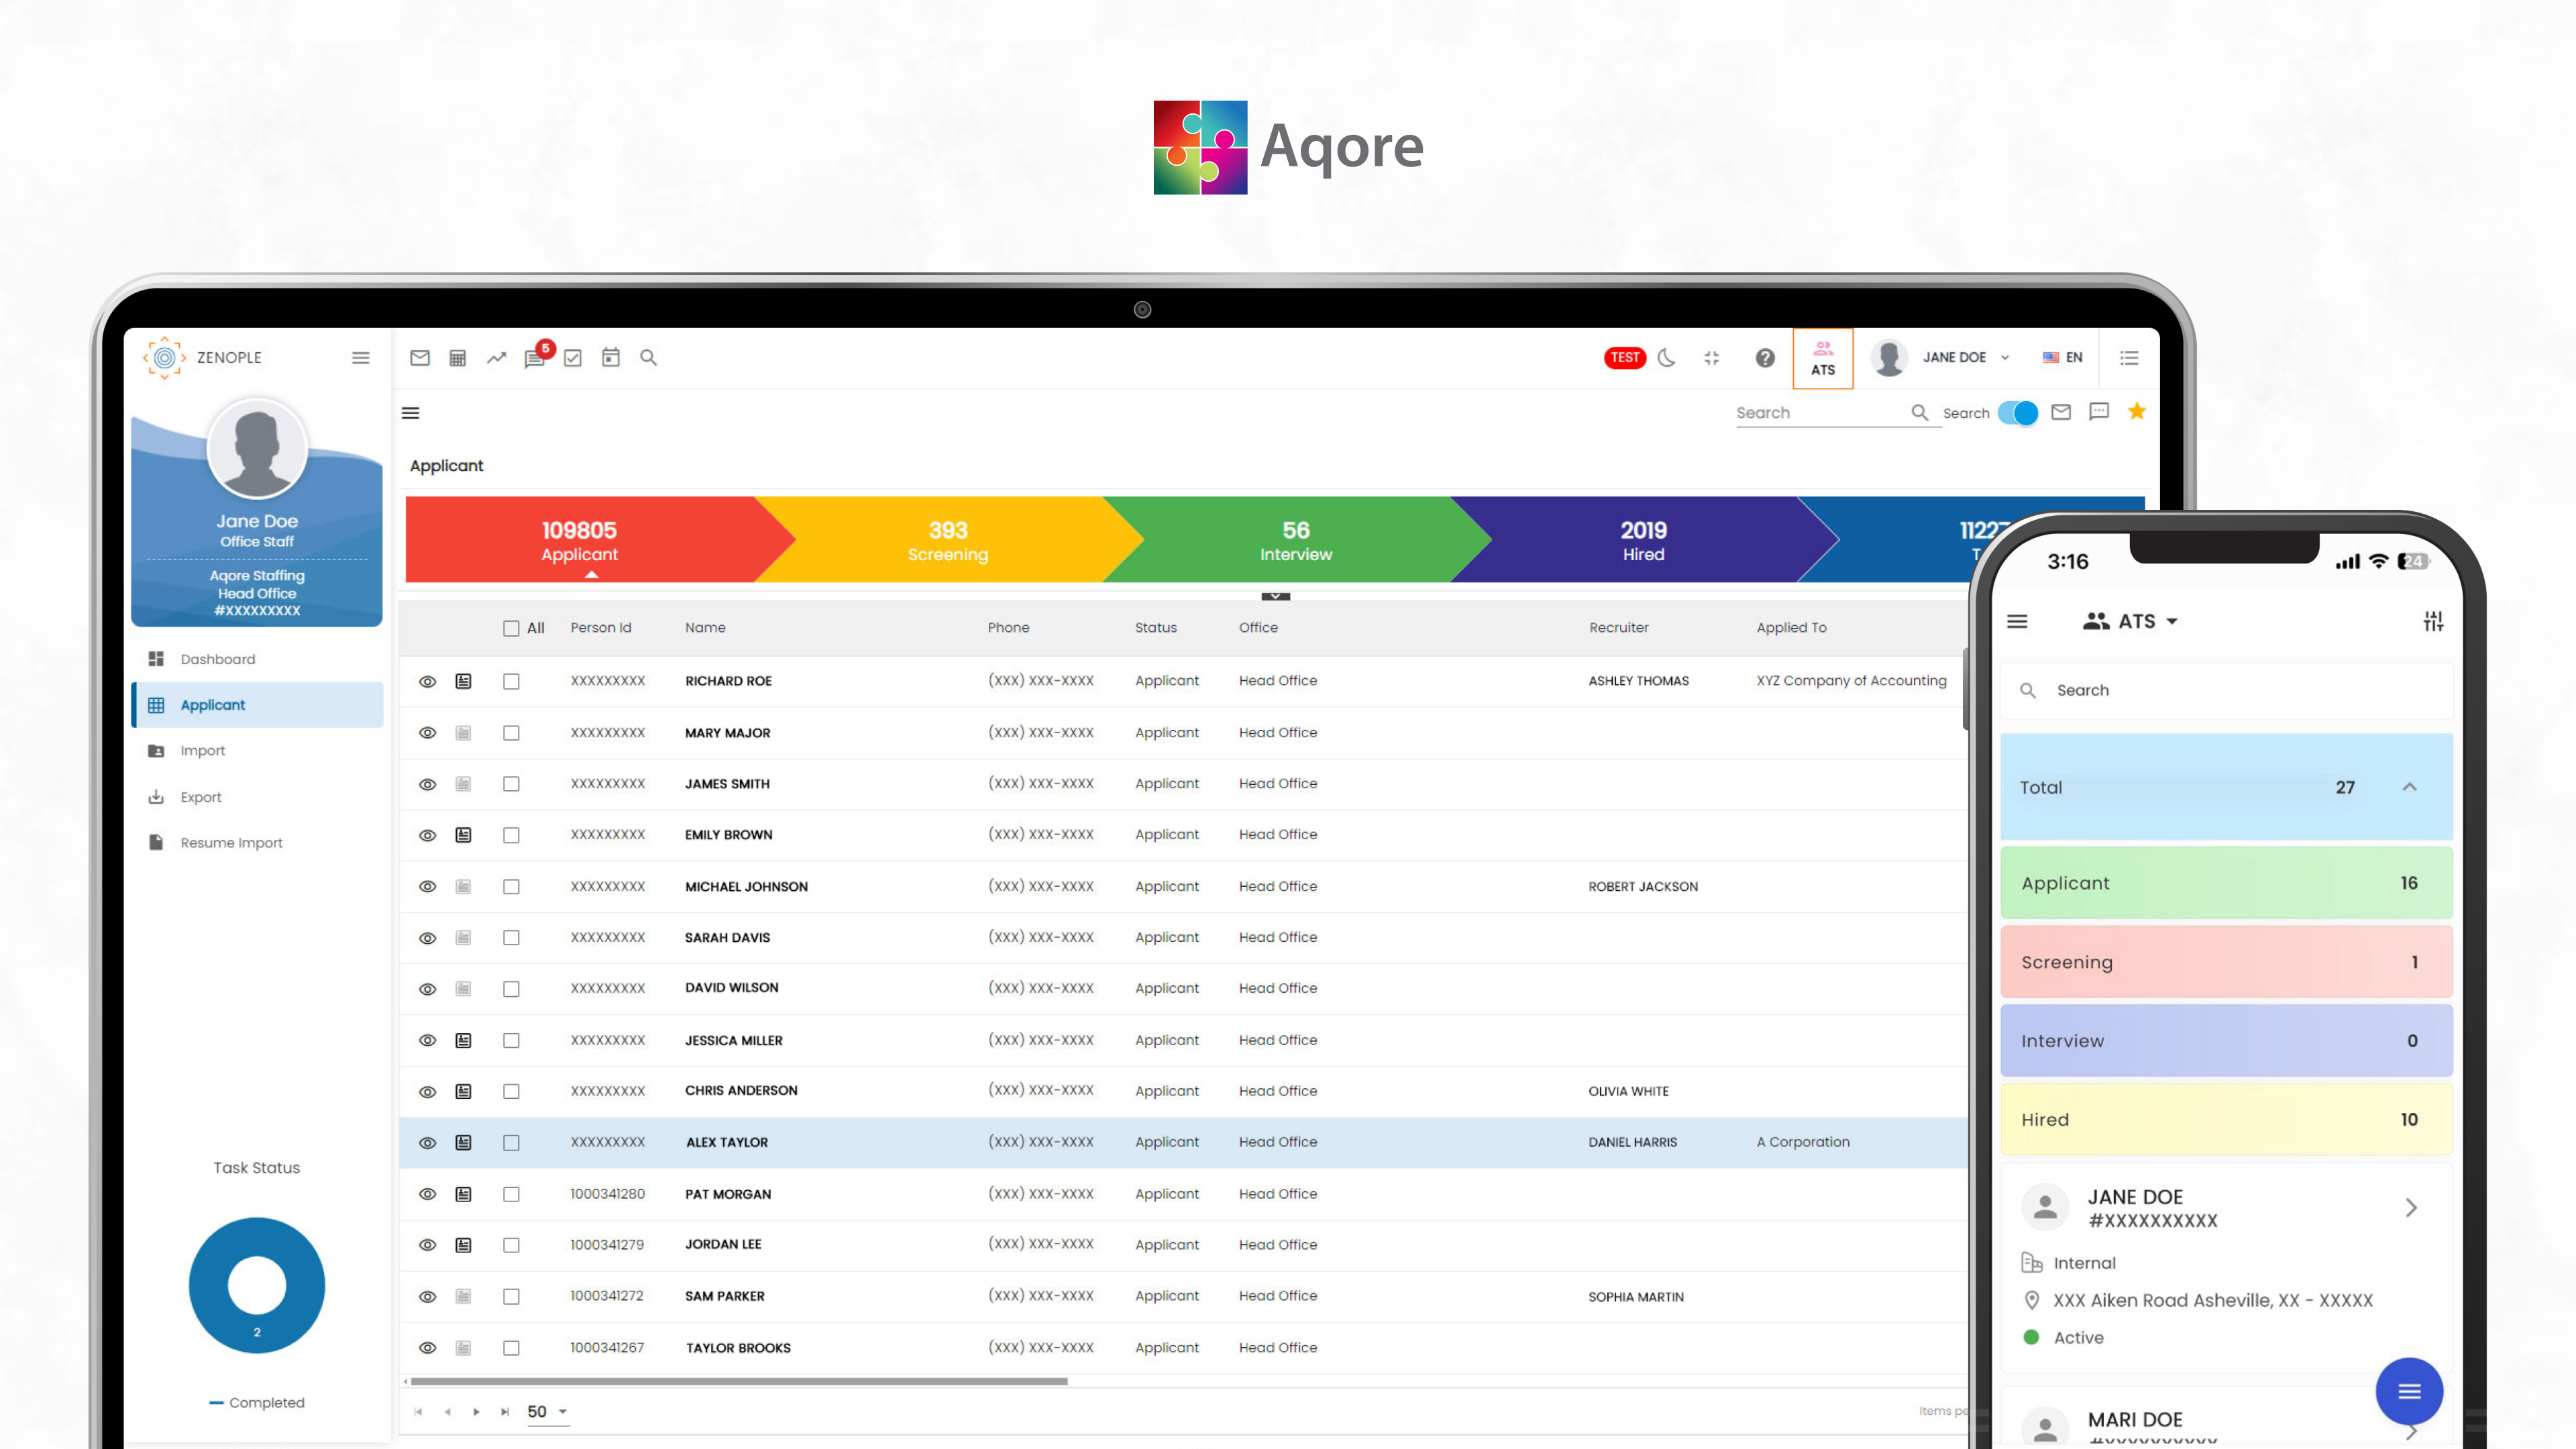View details of RICHARD ROE using the eye icon

pyautogui.click(x=427, y=681)
